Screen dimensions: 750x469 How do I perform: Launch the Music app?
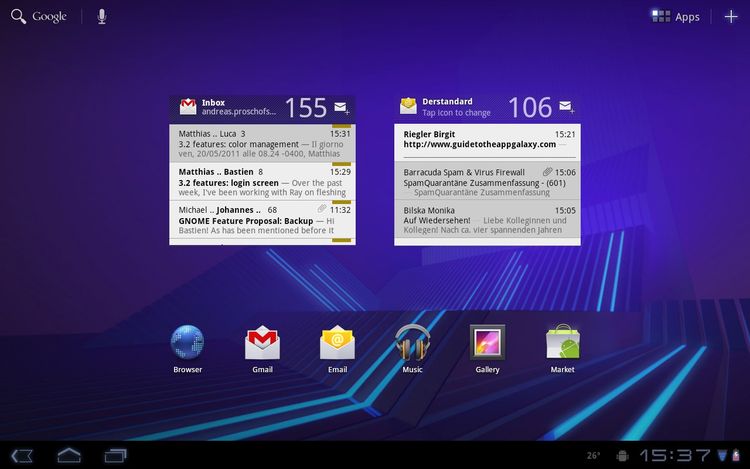pos(412,344)
